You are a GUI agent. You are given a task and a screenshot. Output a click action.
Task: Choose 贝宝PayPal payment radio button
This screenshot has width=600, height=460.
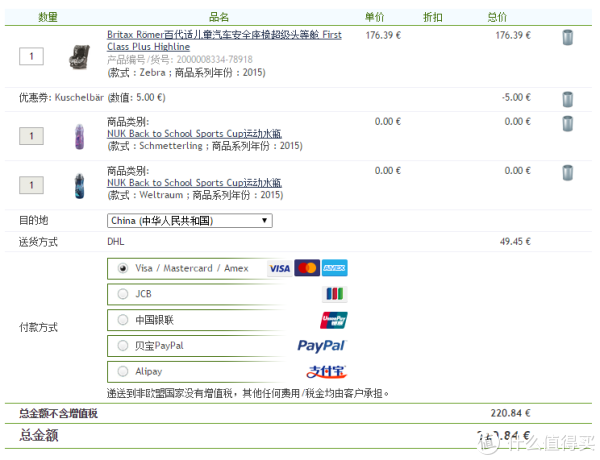(x=122, y=346)
